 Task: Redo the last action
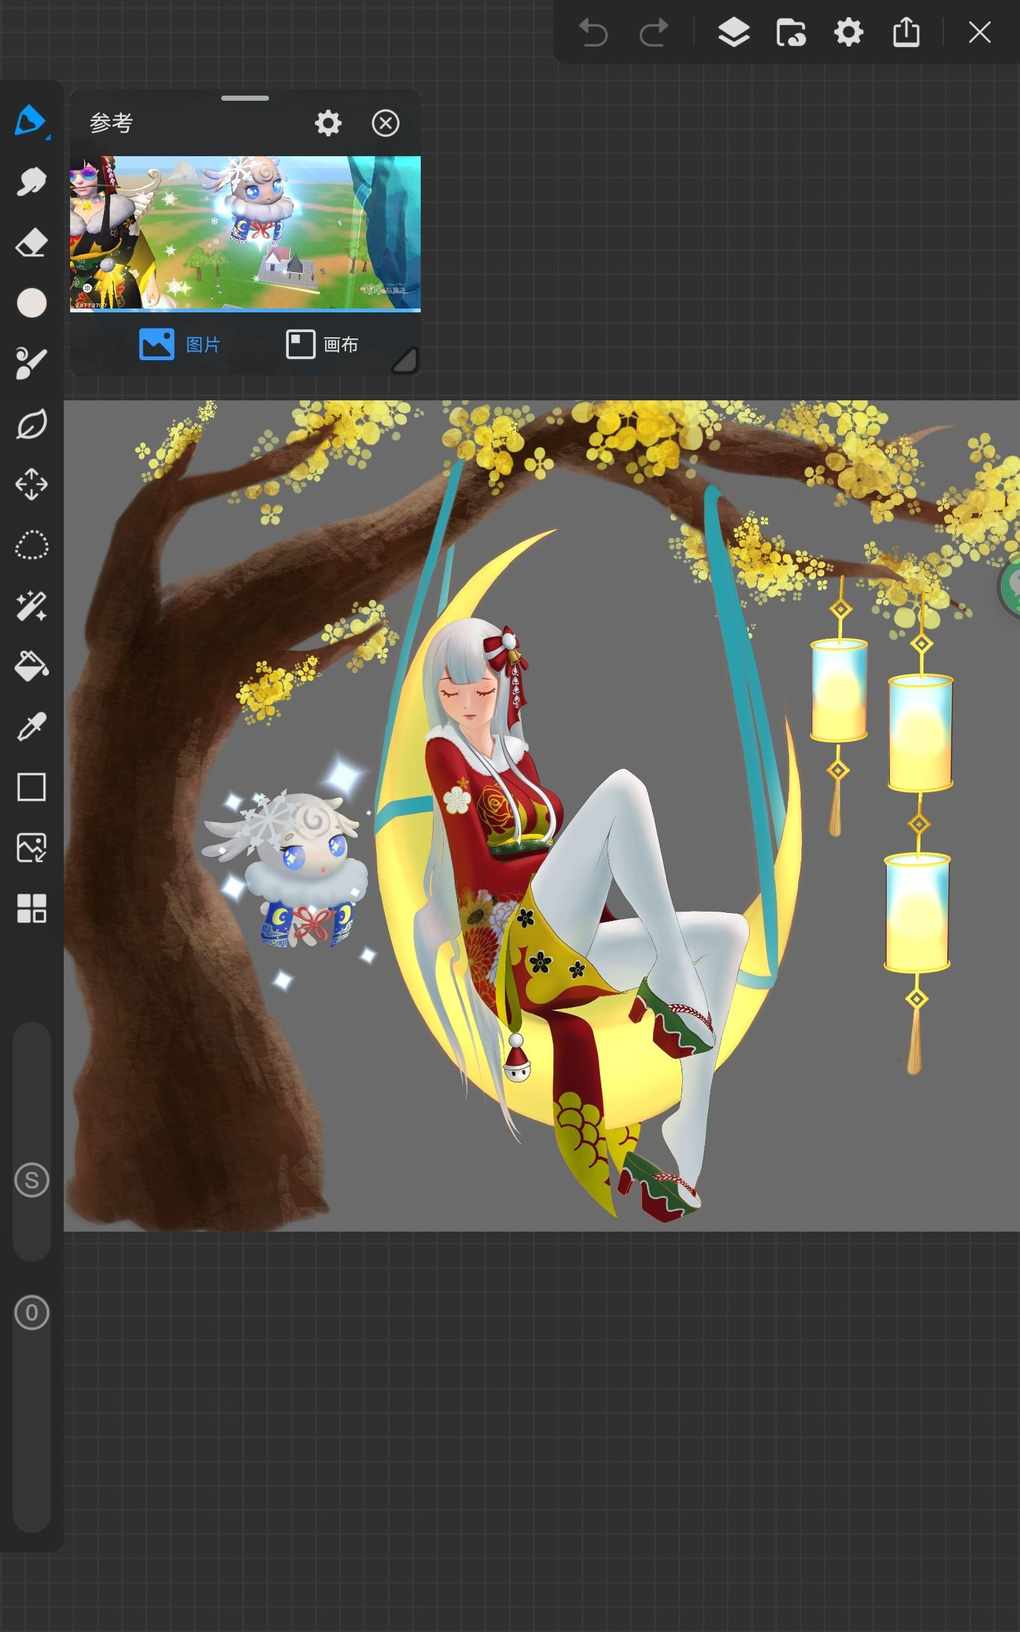click(x=654, y=33)
